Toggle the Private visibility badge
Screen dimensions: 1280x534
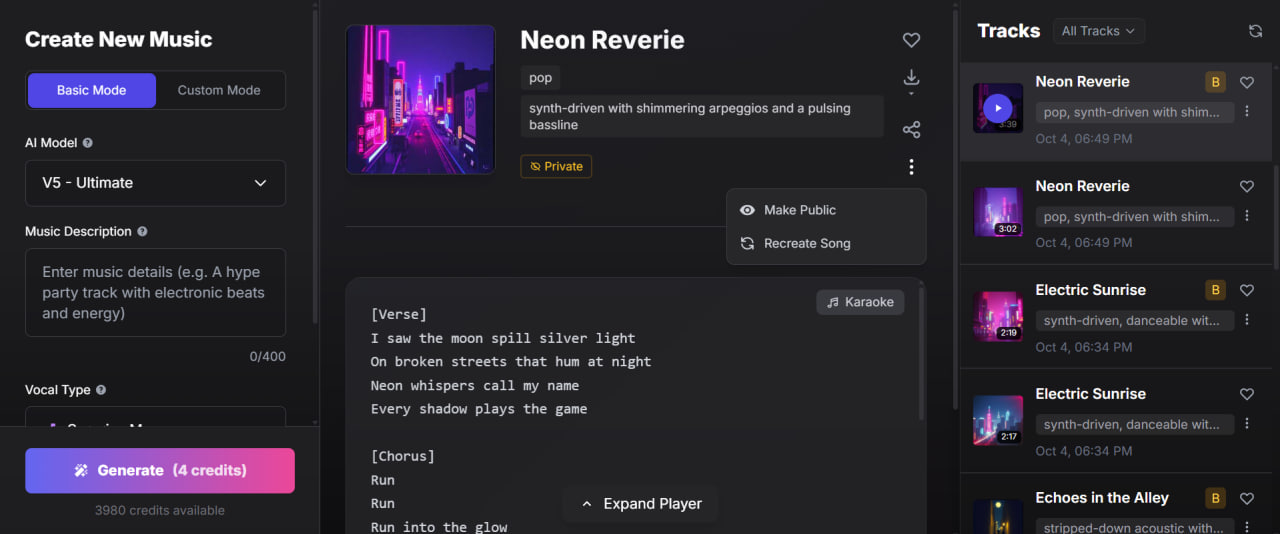click(556, 166)
